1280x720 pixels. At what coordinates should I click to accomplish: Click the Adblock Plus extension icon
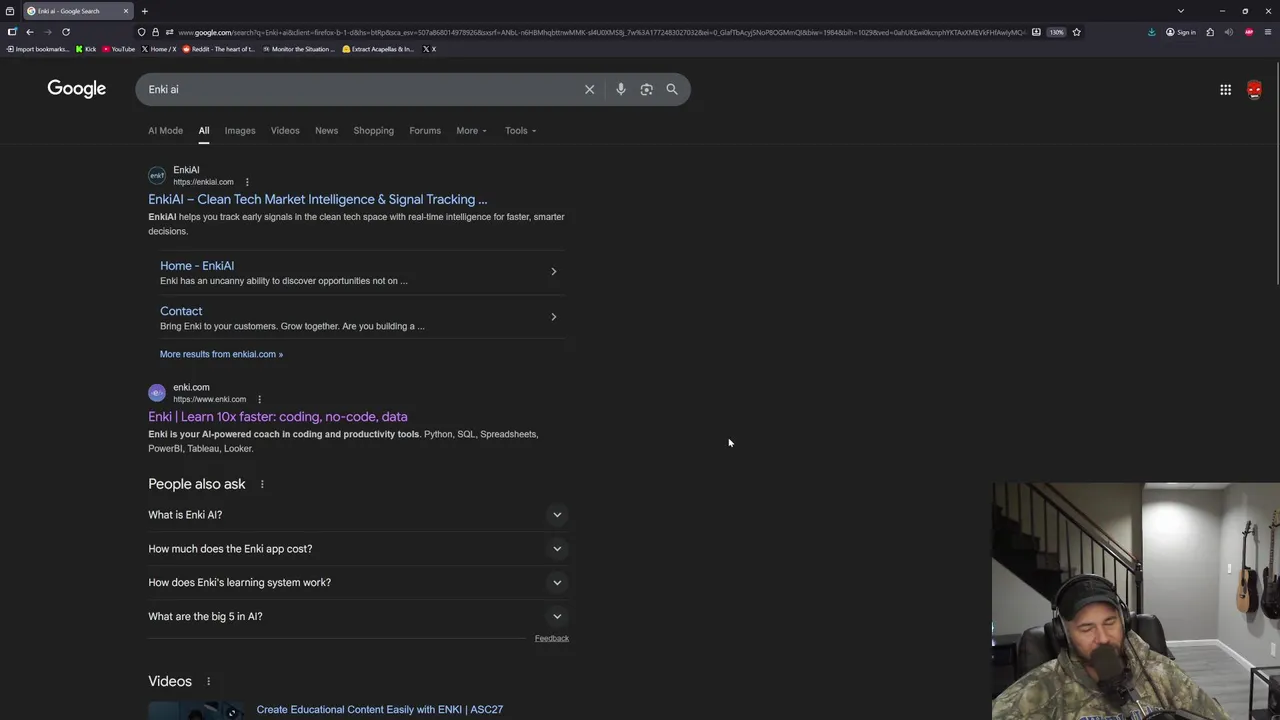(1248, 32)
